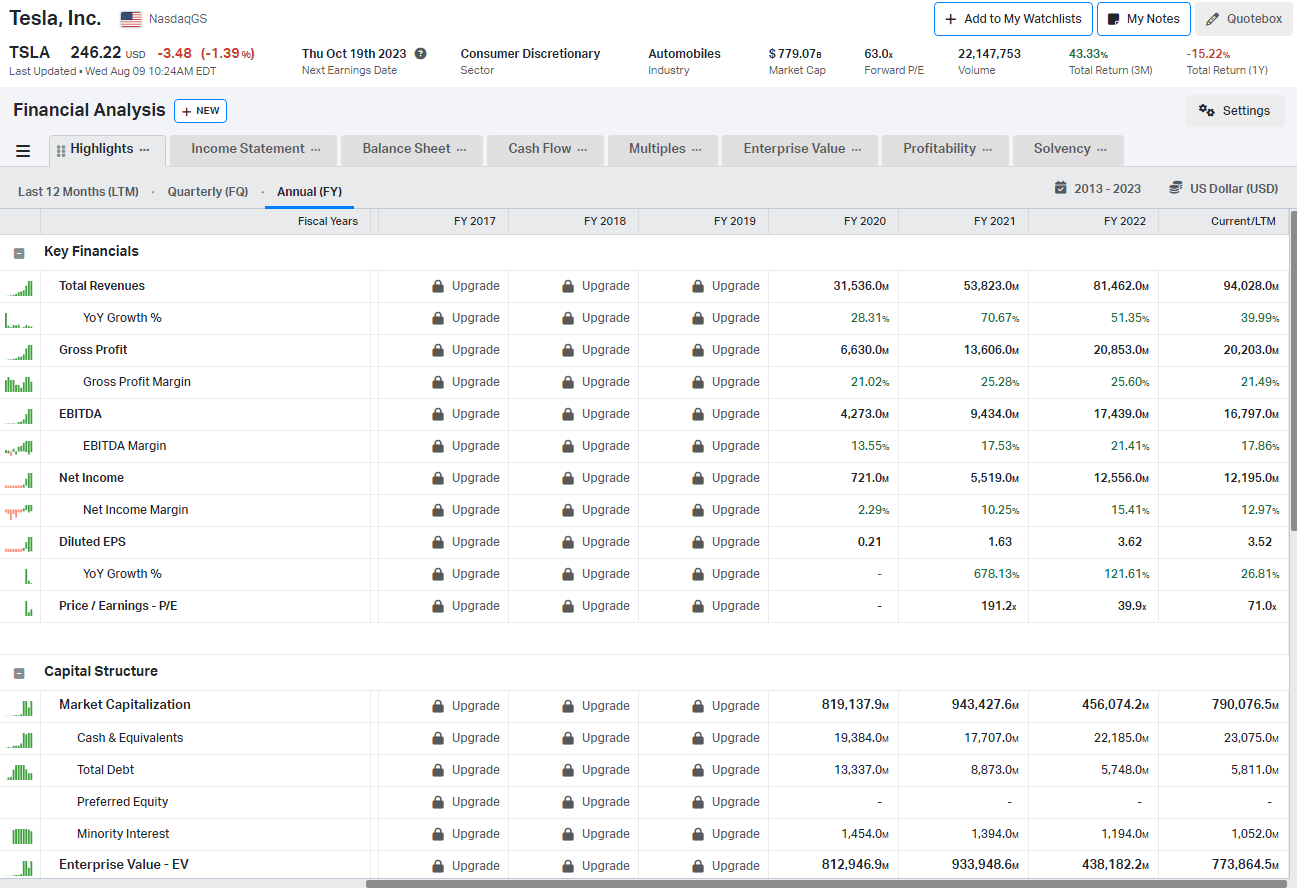Click the lock icon for Total Revenues FY 2017
The height and width of the screenshot is (888, 1297).
pyautogui.click(x=438, y=286)
